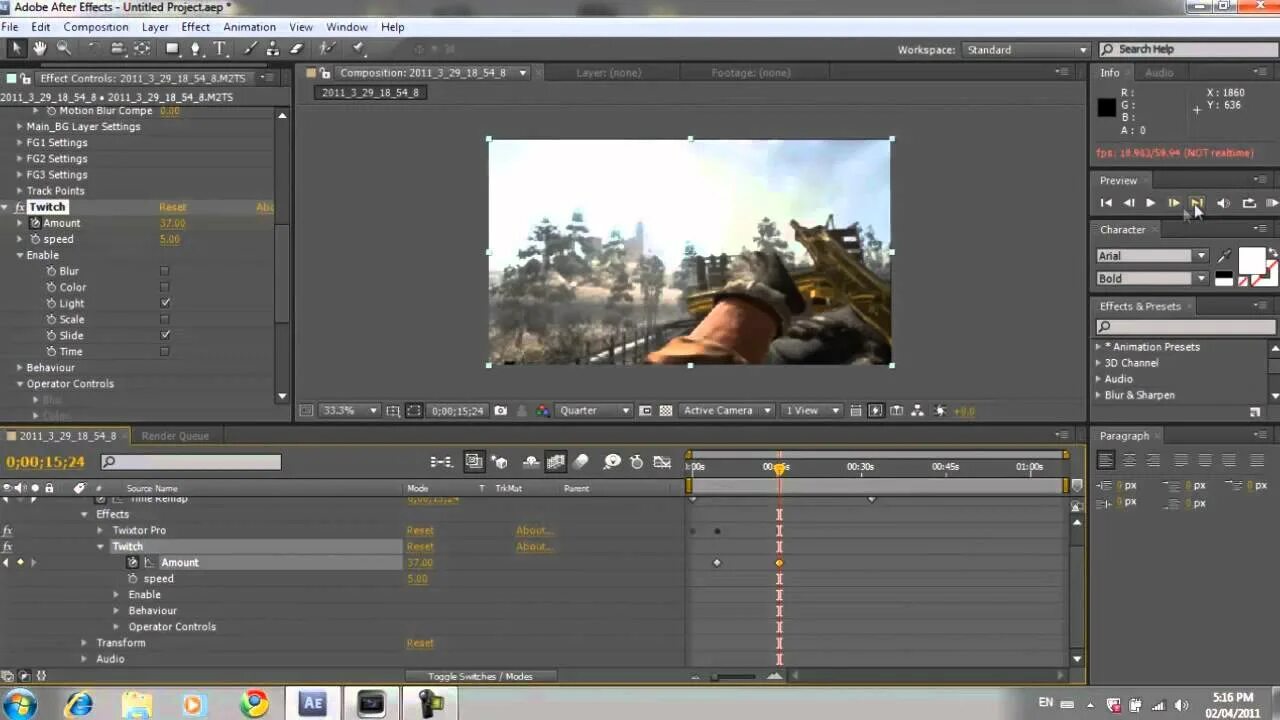The image size is (1280, 720).
Task: Take a snapshot with the camera icon
Action: click(501, 410)
